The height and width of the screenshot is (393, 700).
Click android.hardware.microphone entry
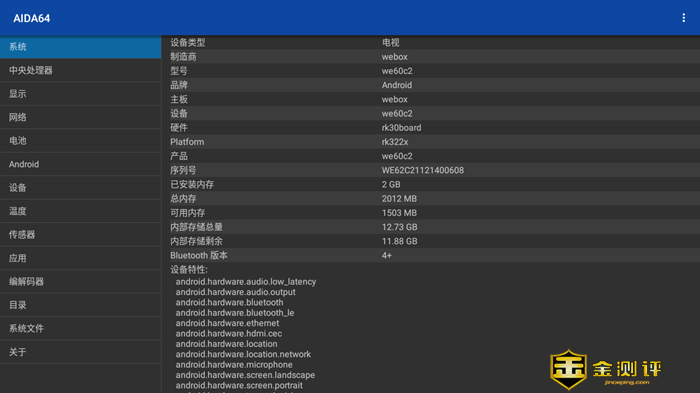pos(234,365)
